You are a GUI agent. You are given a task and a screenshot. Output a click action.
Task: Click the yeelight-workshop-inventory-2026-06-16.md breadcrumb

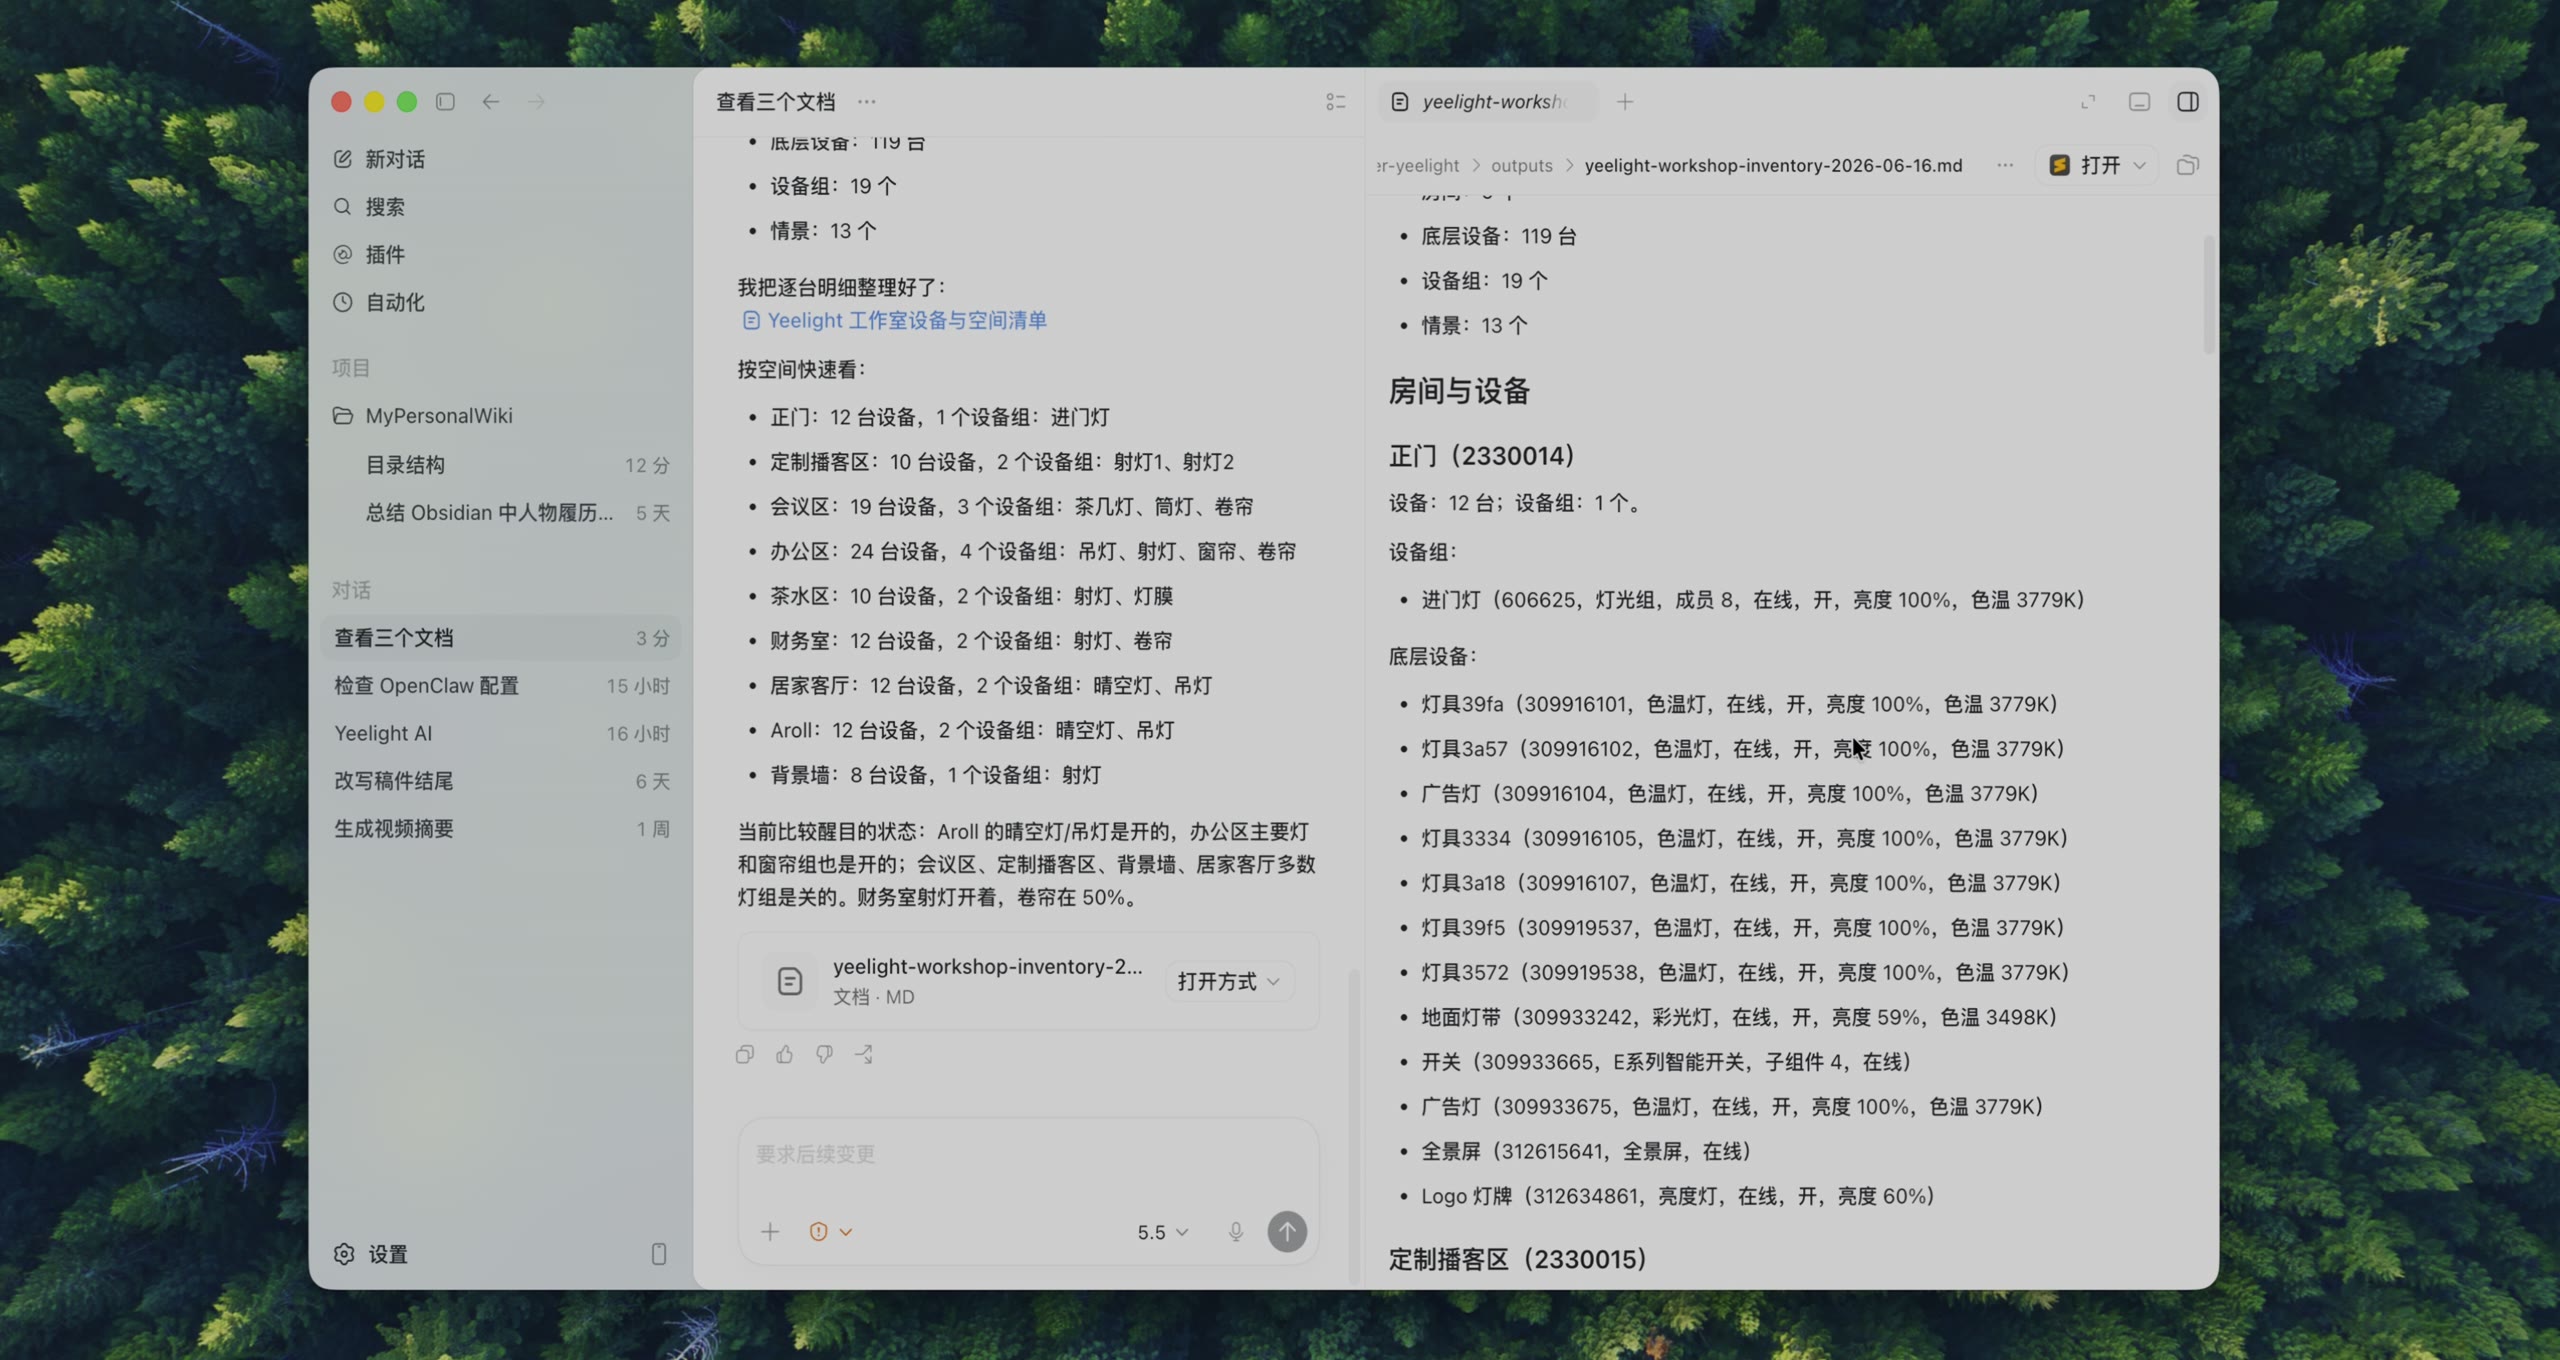click(x=1773, y=166)
